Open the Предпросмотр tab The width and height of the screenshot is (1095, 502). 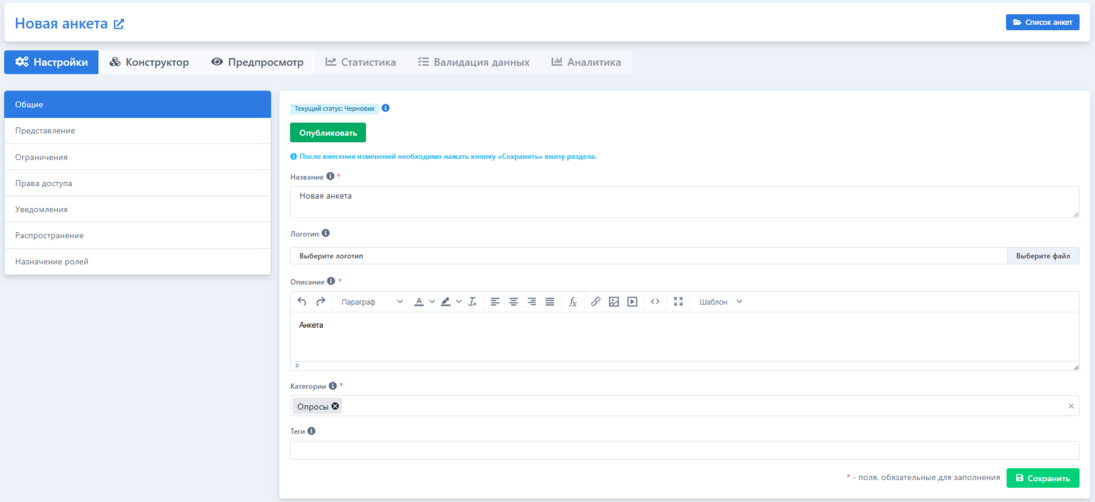257,62
